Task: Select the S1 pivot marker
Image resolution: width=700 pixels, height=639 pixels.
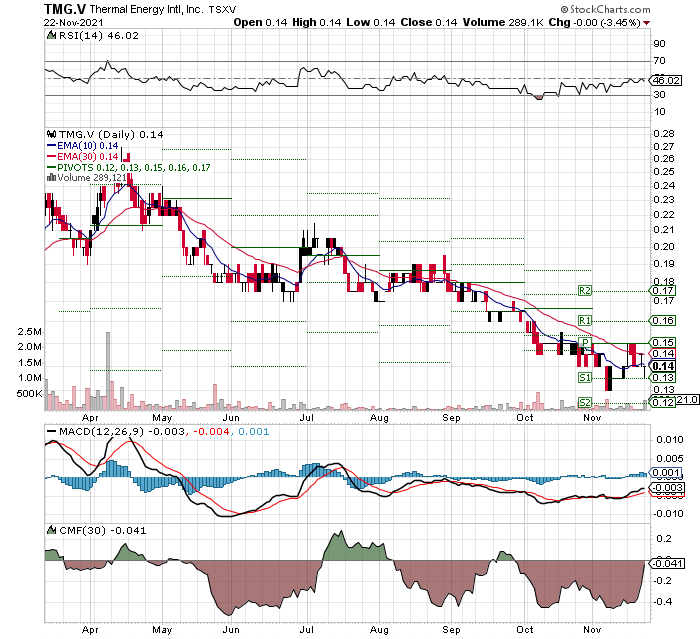Action: click(585, 377)
